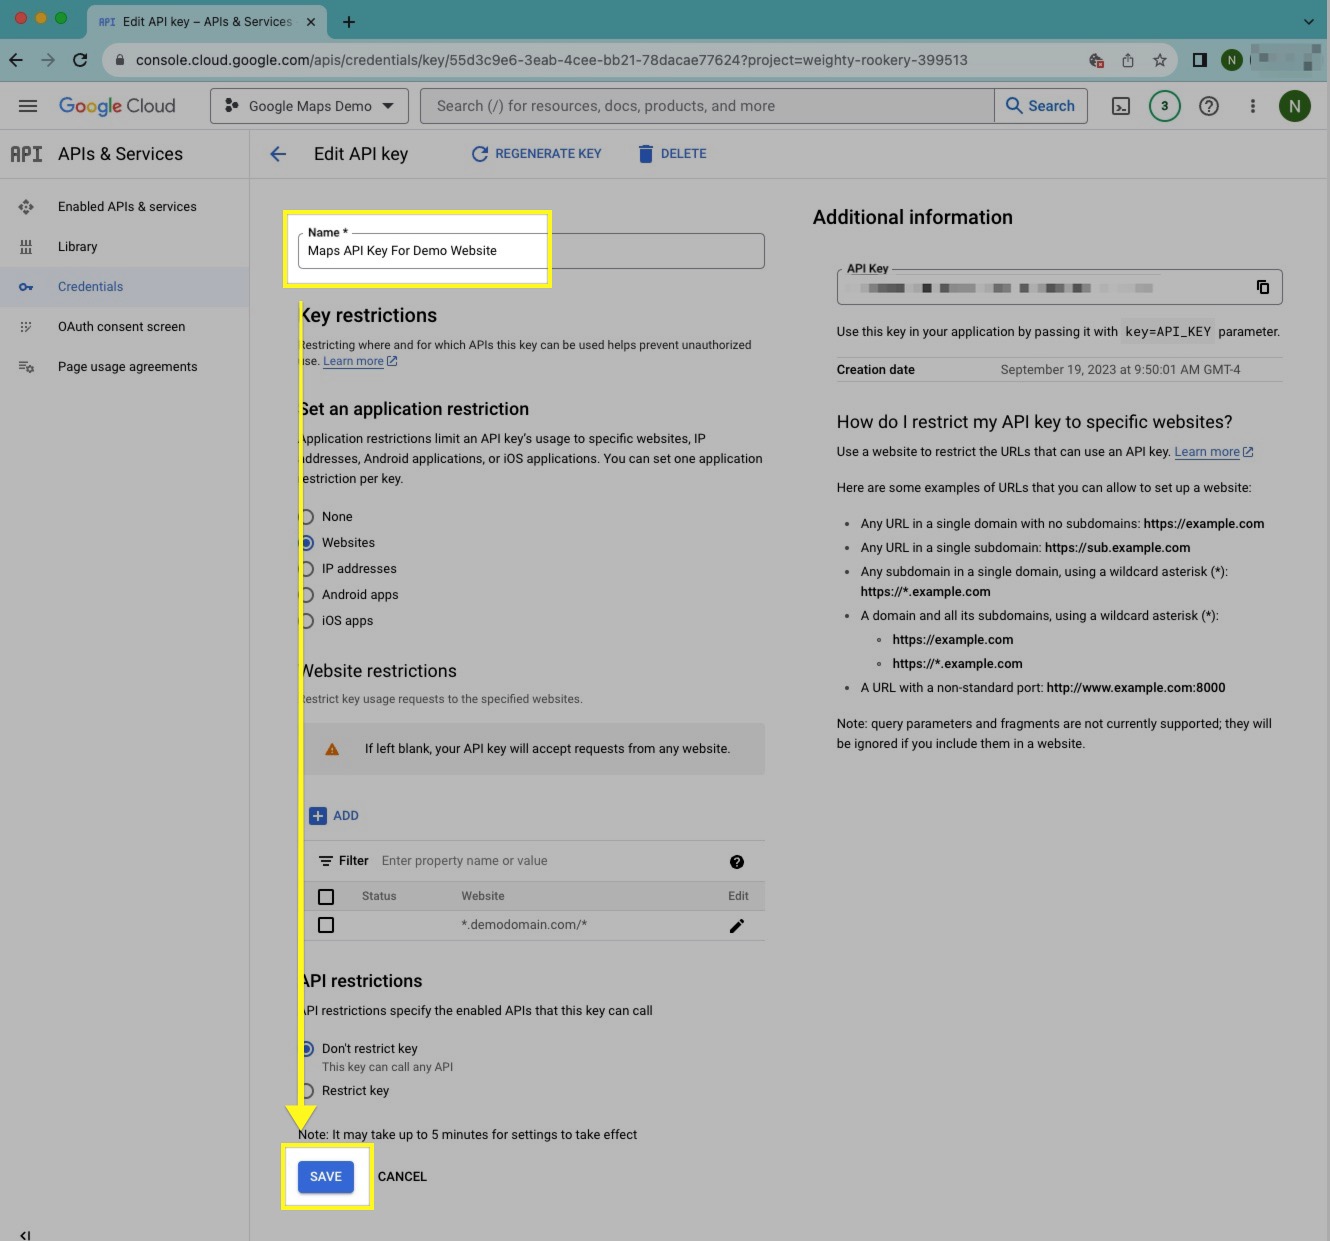The height and width of the screenshot is (1241, 1330).
Task: Add a new website restriction
Action: point(334,816)
